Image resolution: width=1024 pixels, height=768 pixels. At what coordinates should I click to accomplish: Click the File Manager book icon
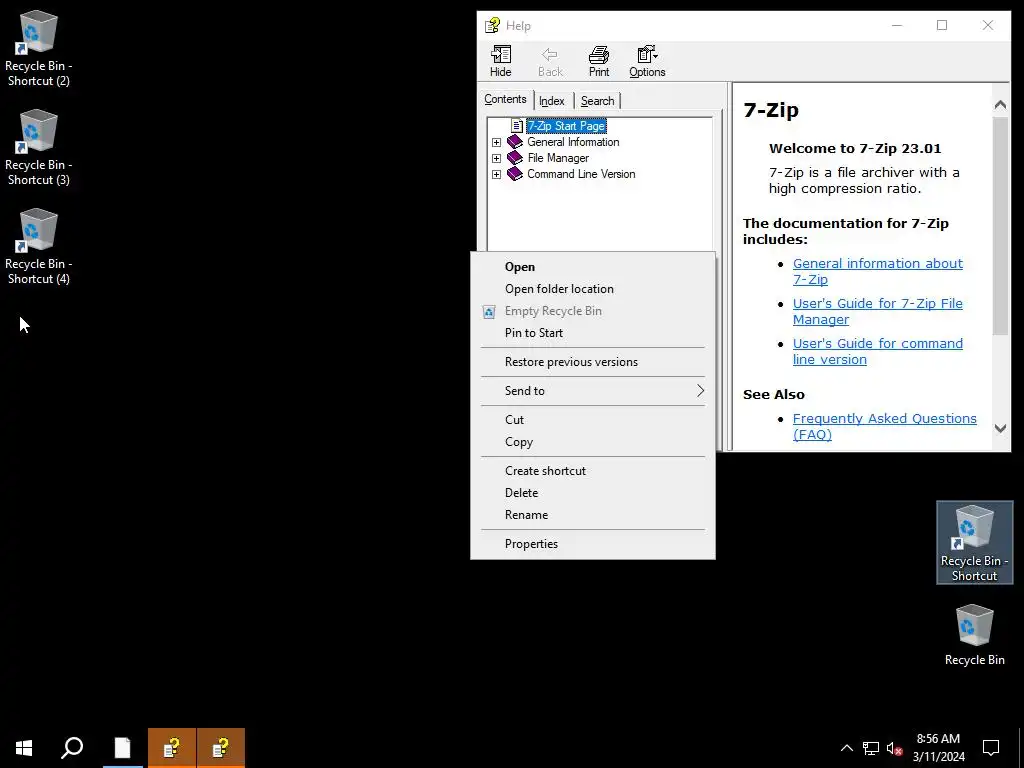point(515,157)
